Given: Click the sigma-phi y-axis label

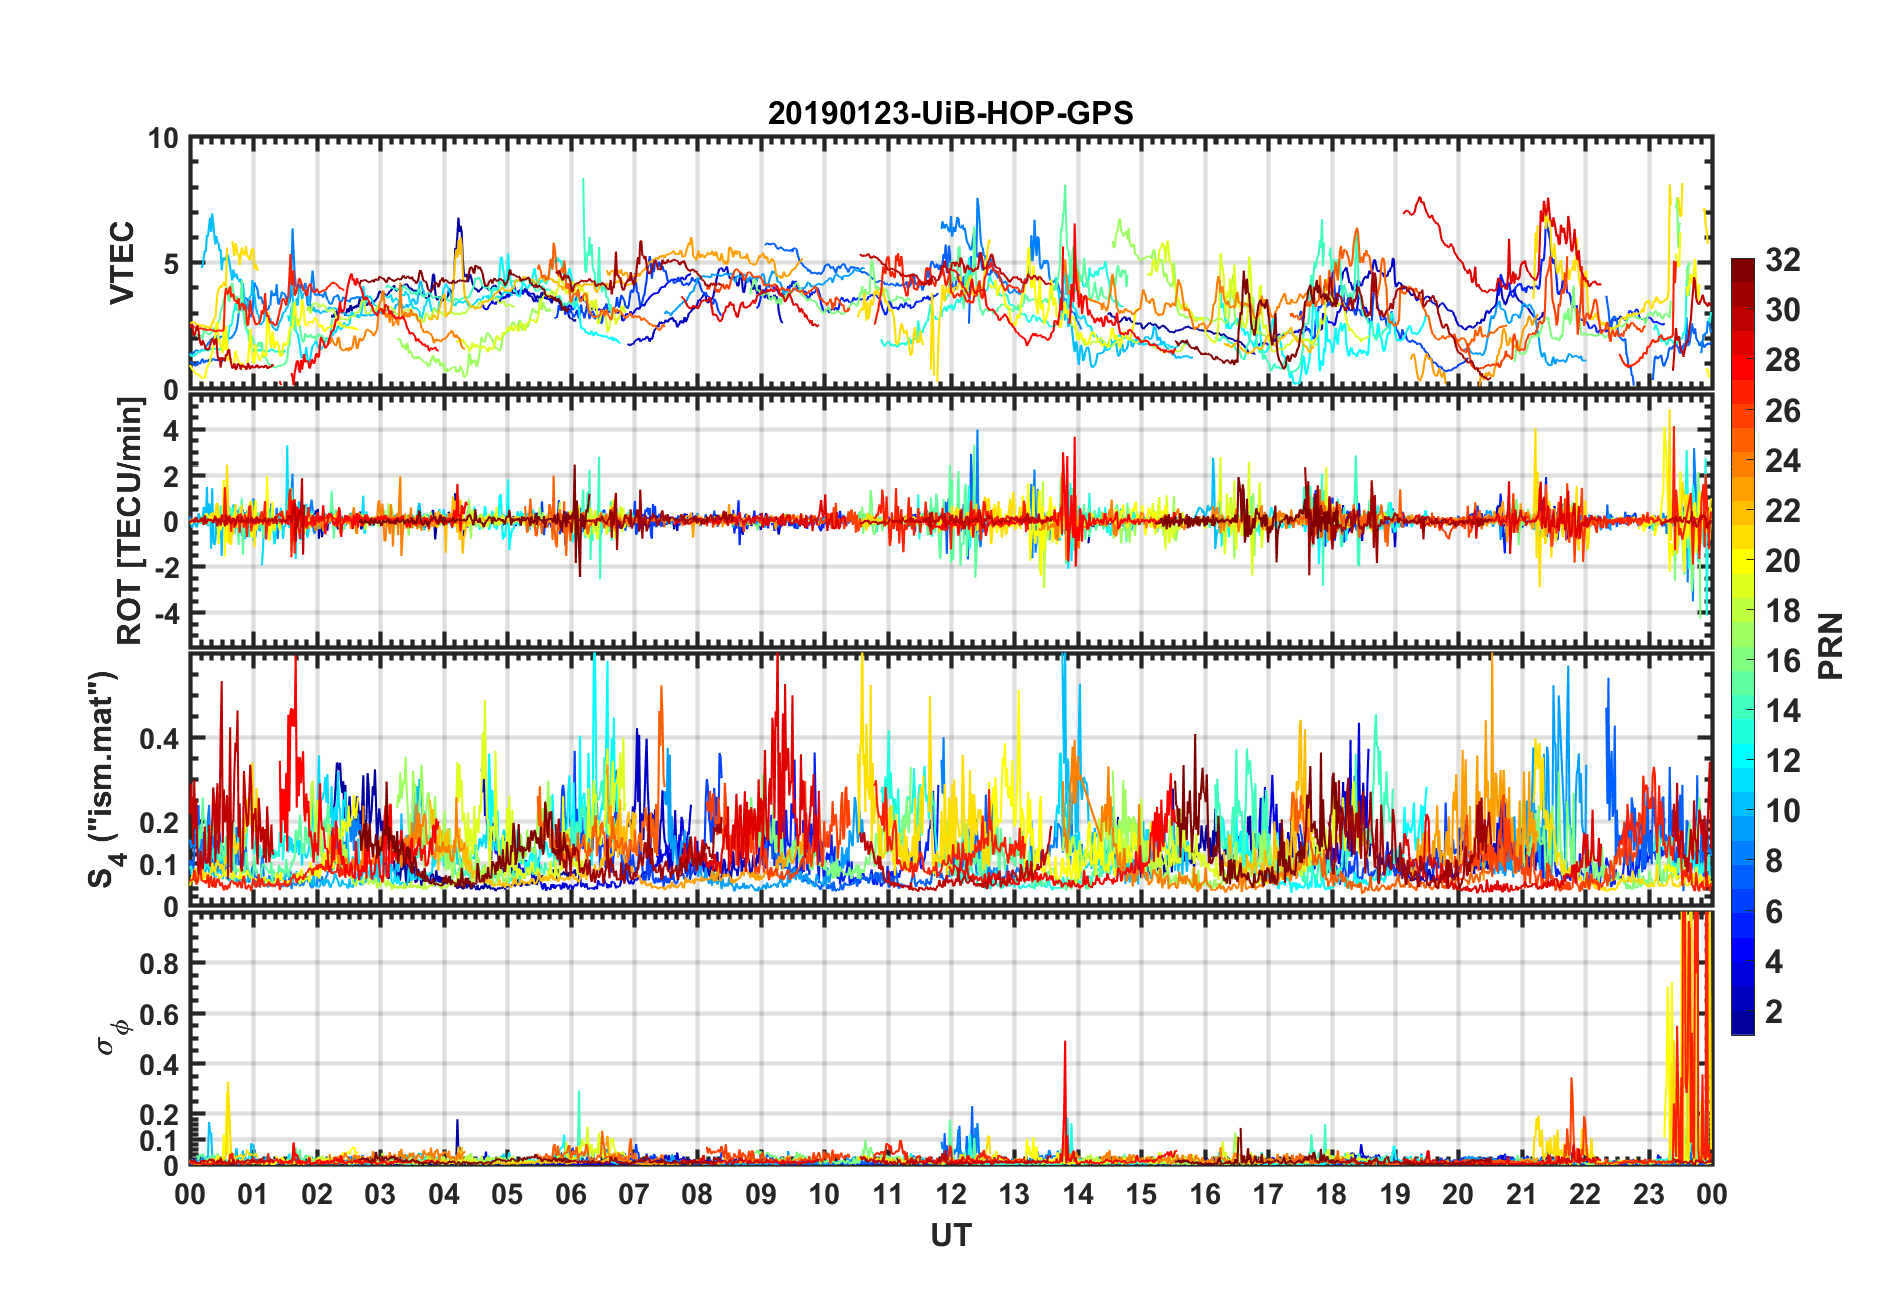Looking at the screenshot, I should (111, 1036).
